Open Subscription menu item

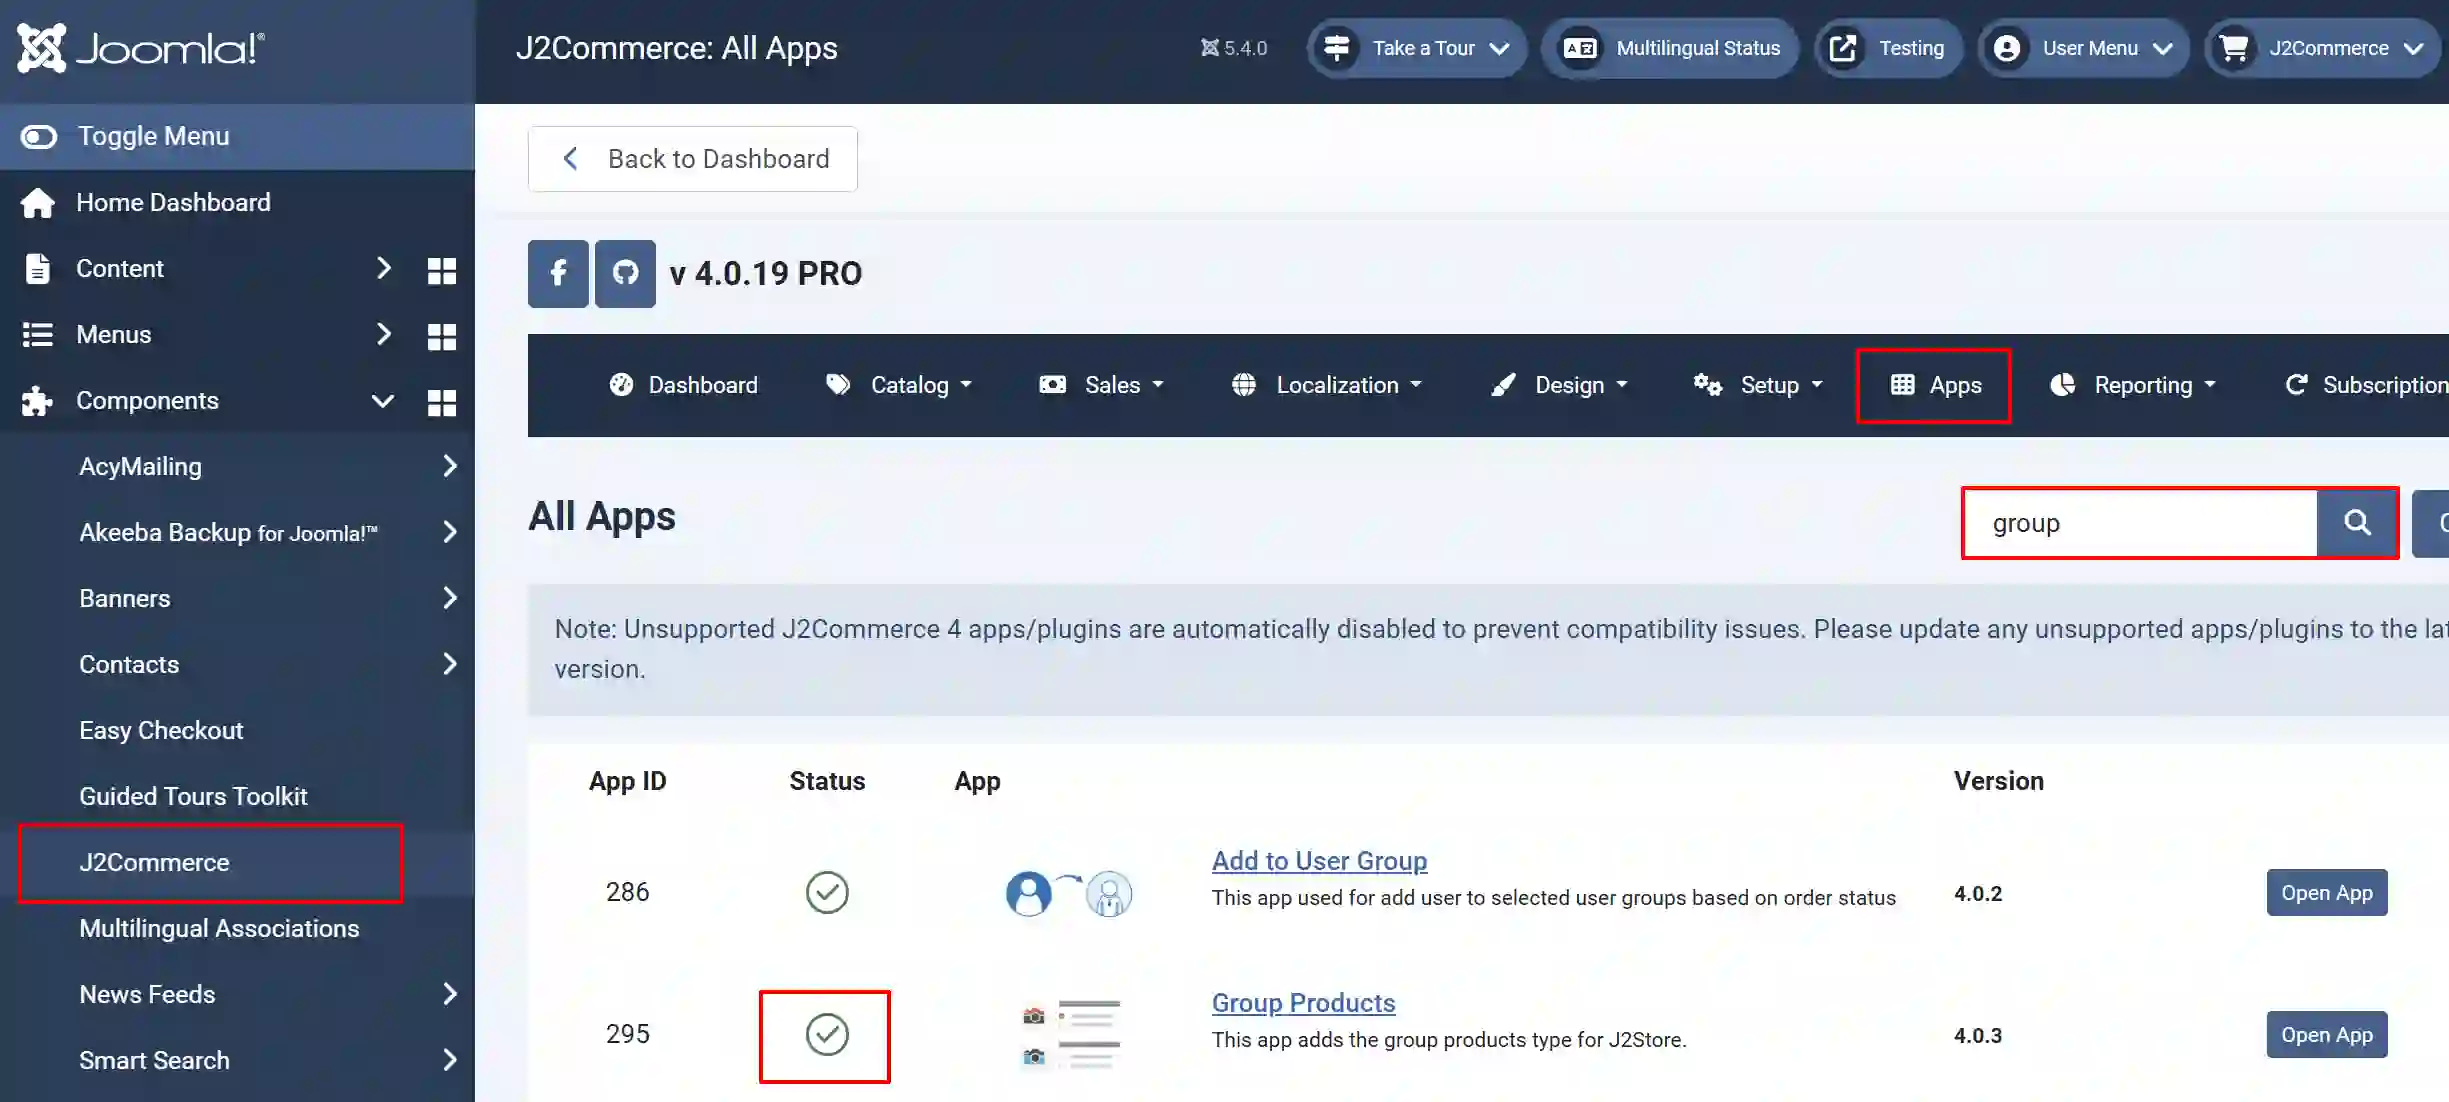[x=2366, y=385]
